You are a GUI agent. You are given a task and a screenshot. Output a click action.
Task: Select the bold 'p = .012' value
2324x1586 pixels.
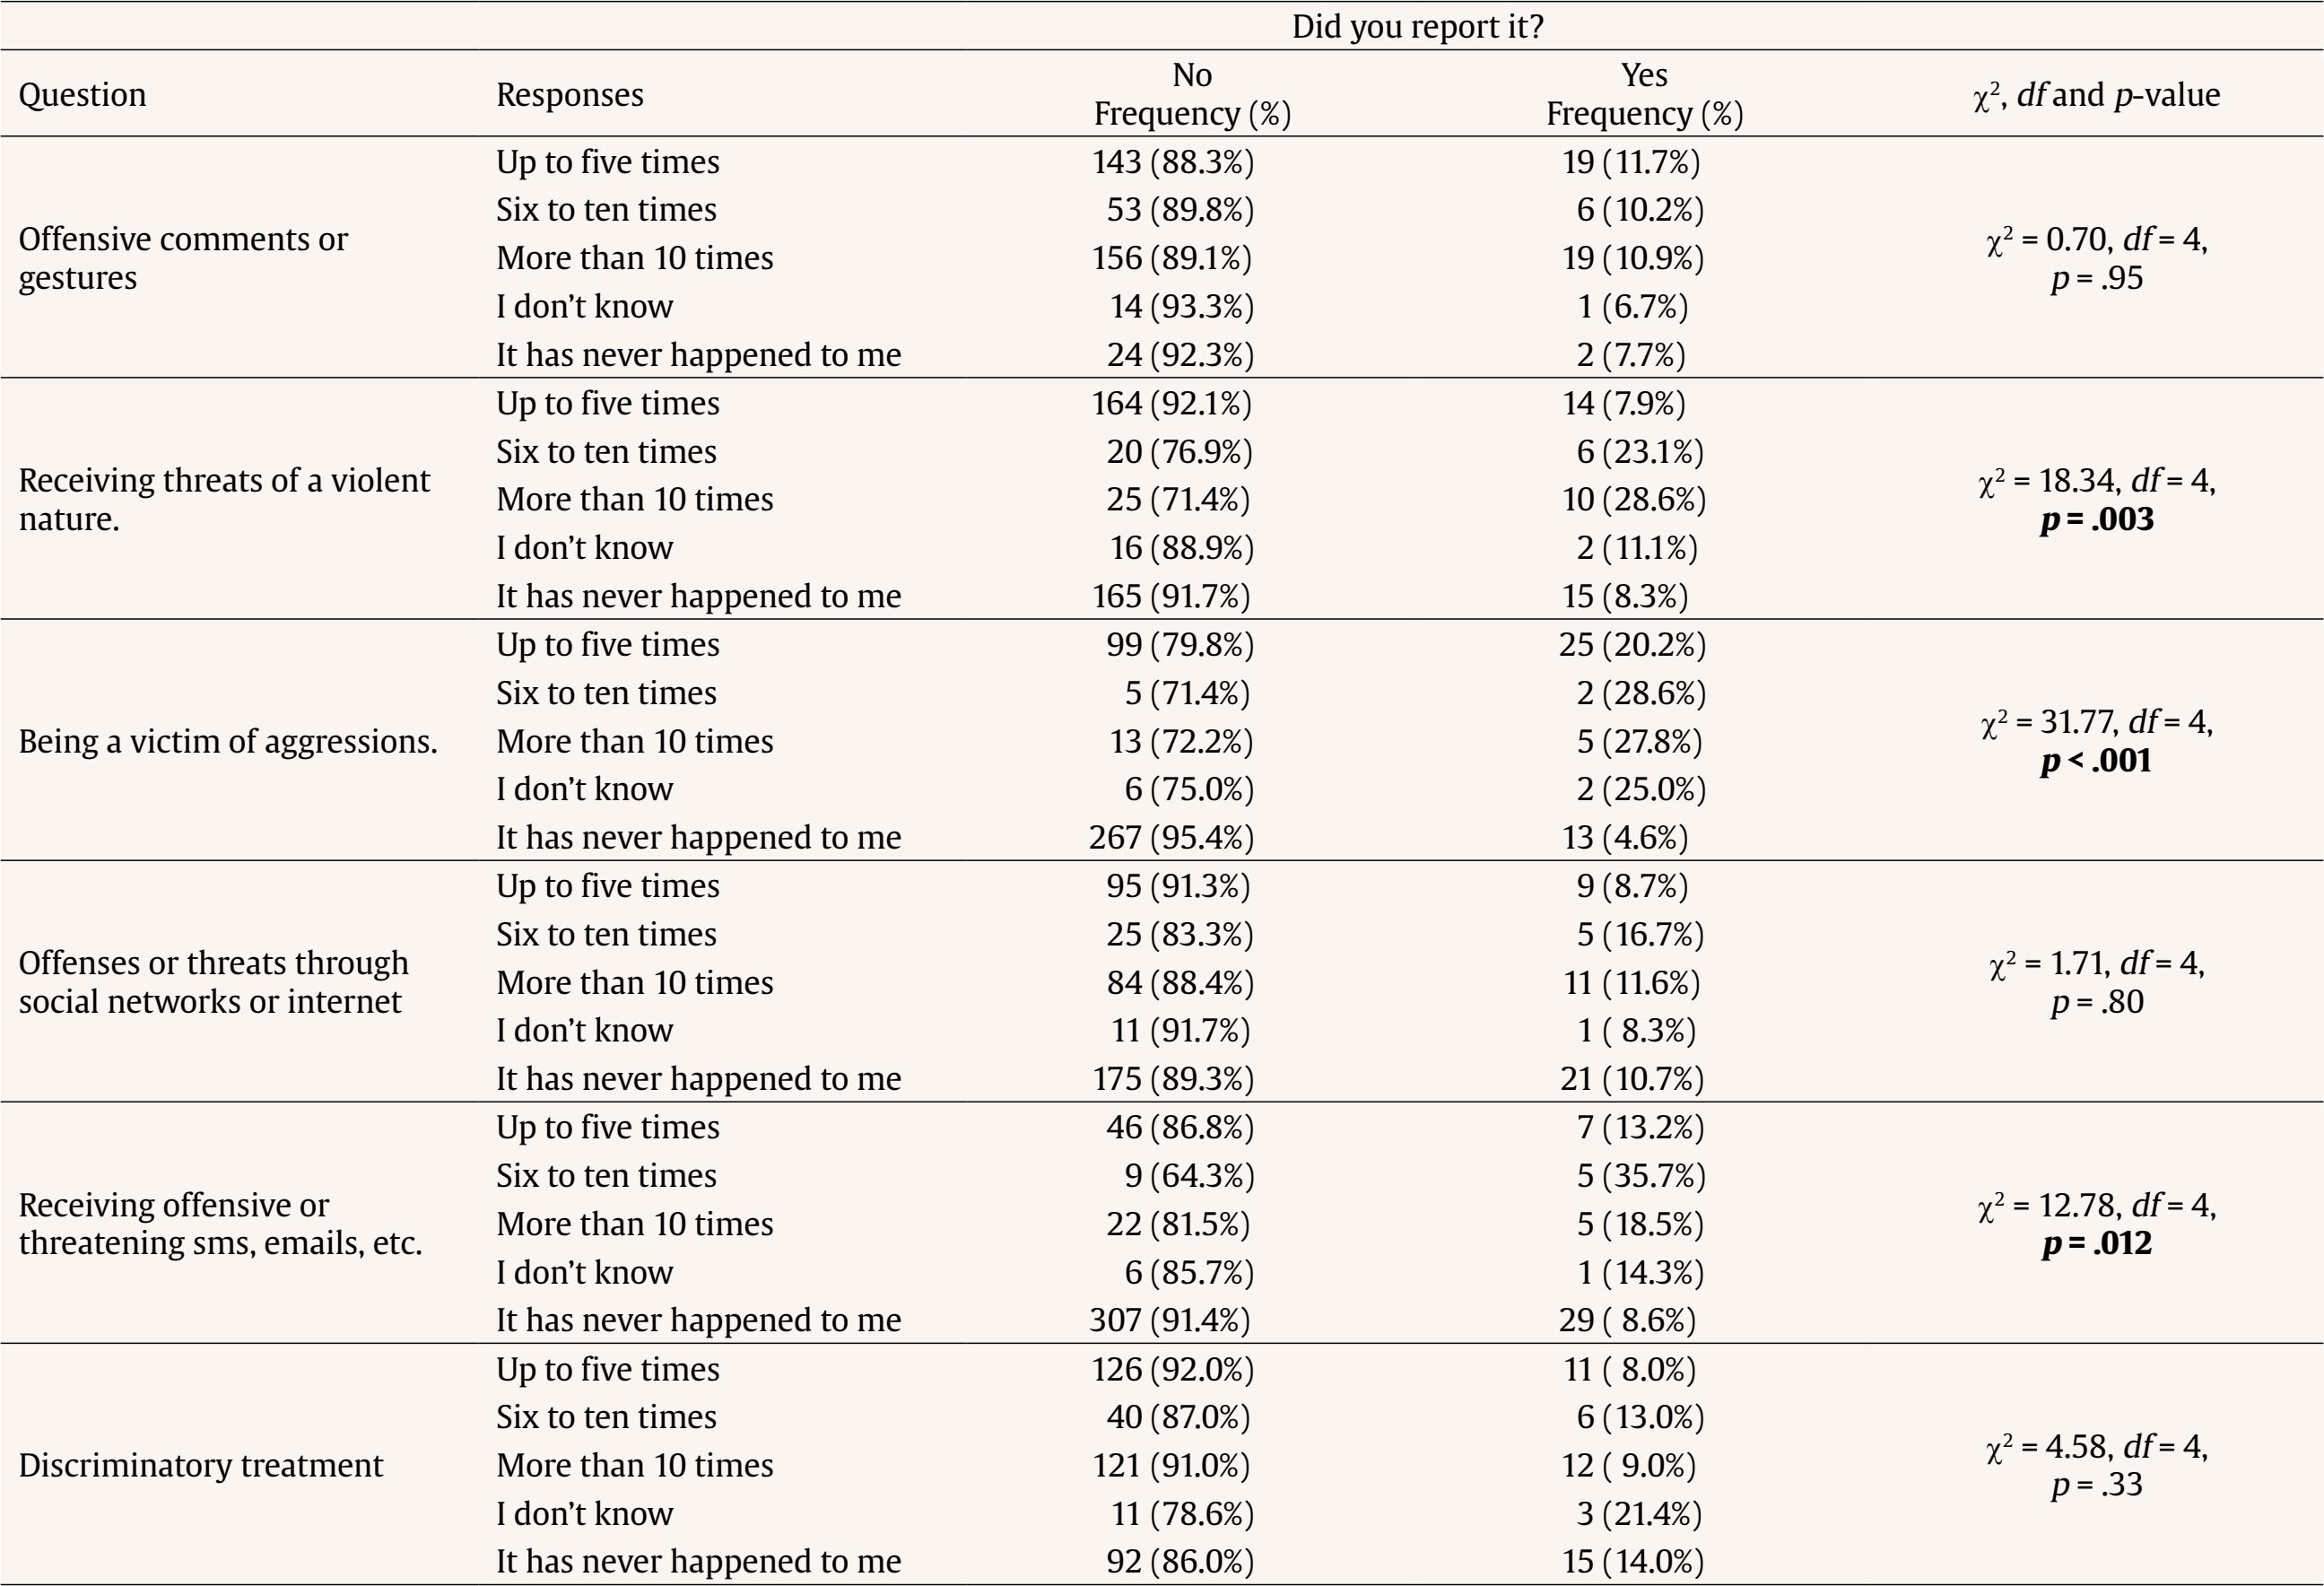click(x=2097, y=1243)
